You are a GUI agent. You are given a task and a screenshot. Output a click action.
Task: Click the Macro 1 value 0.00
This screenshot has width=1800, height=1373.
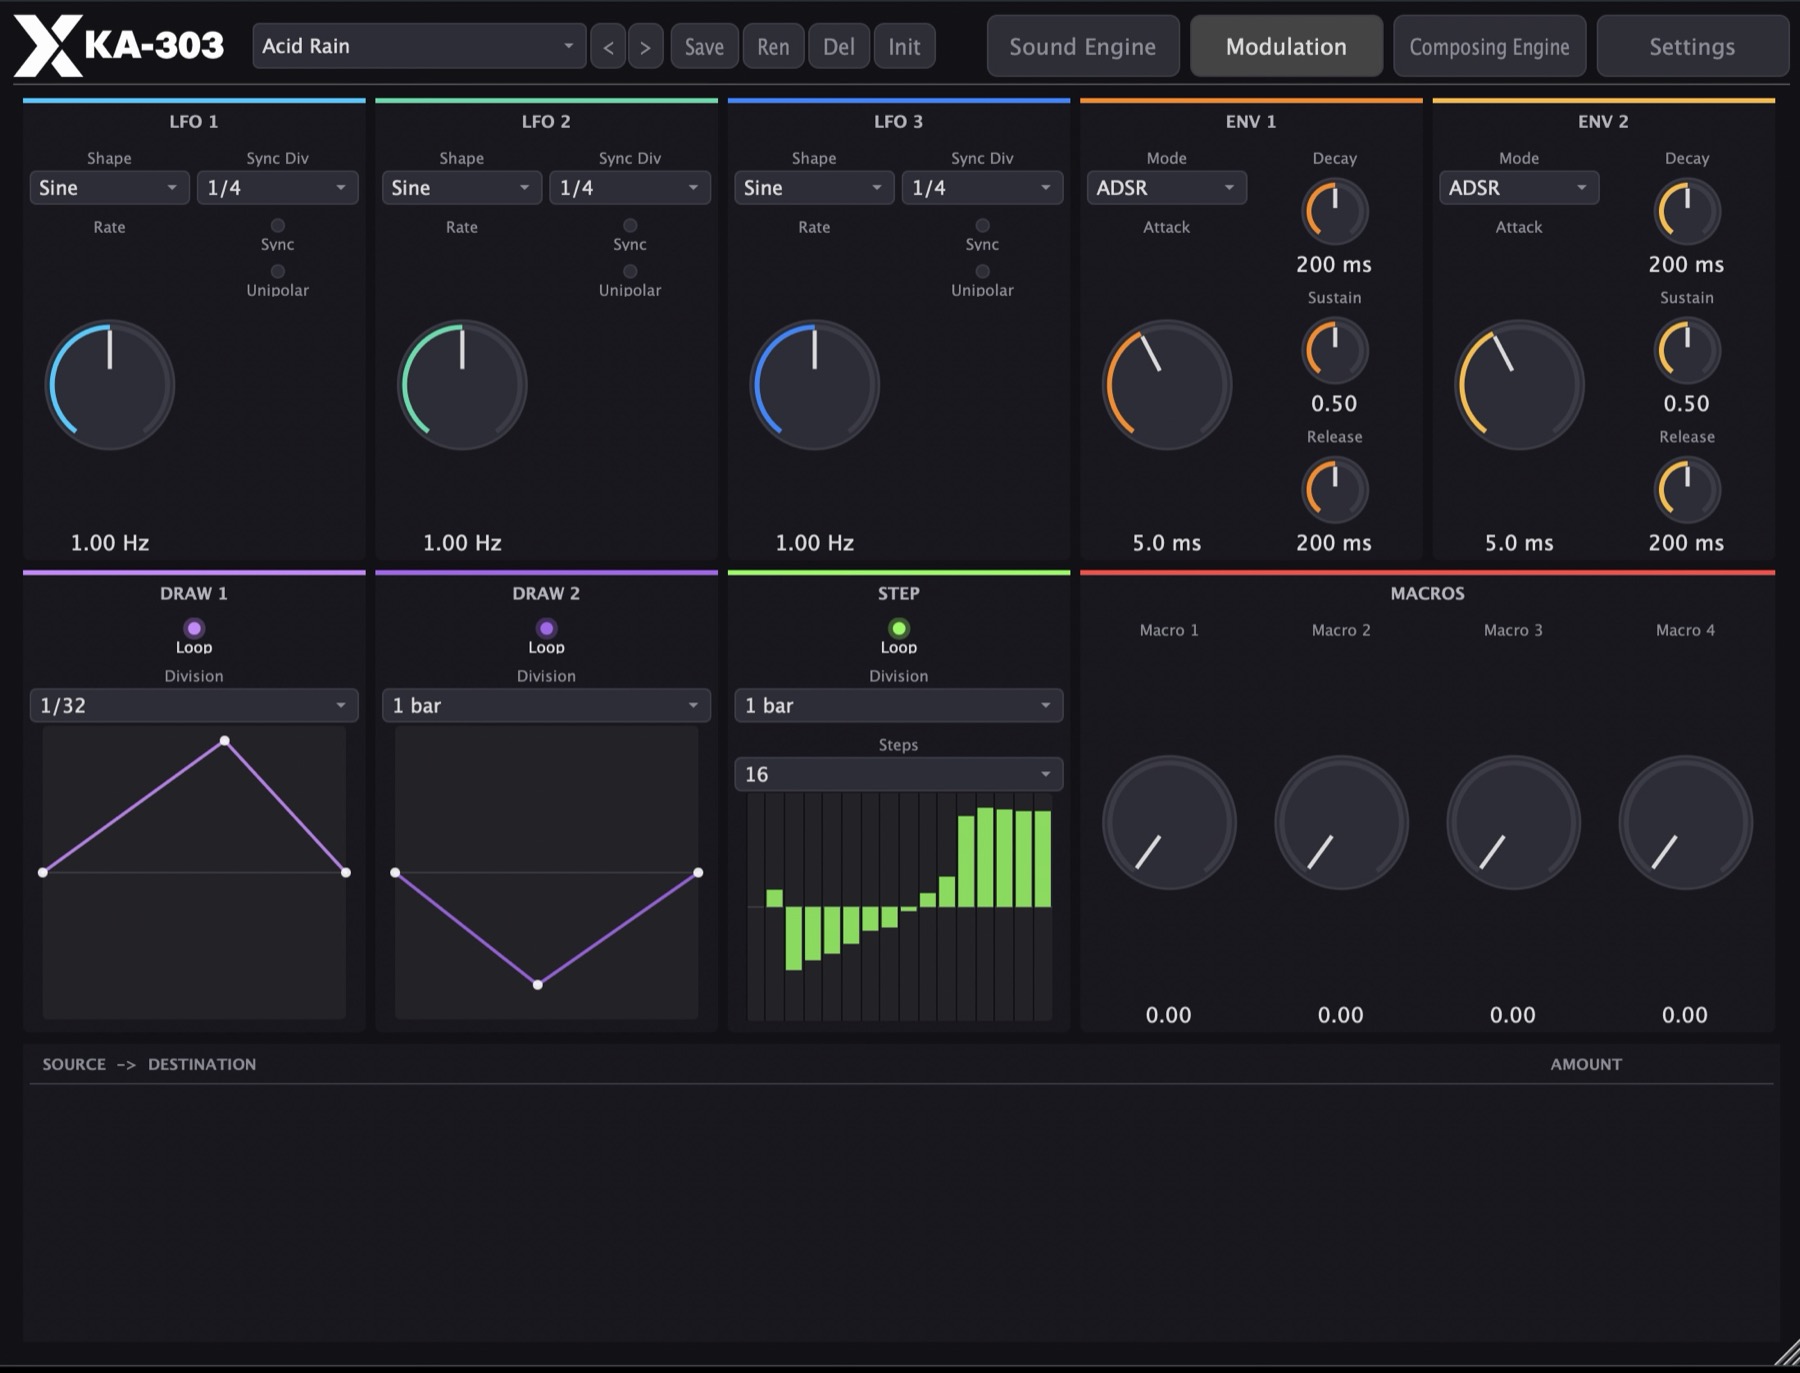point(1168,1015)
